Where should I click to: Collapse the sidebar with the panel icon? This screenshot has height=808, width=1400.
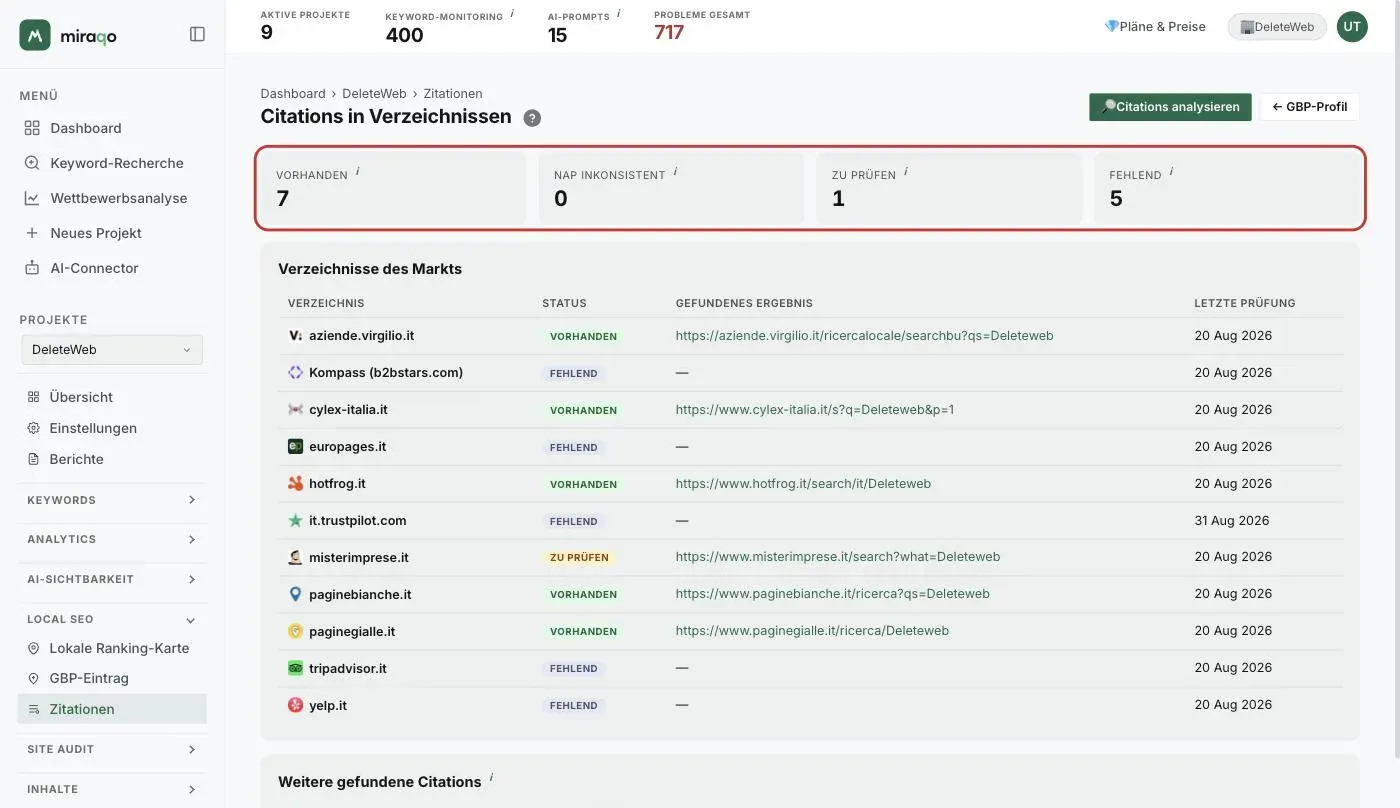coord(197,34)
